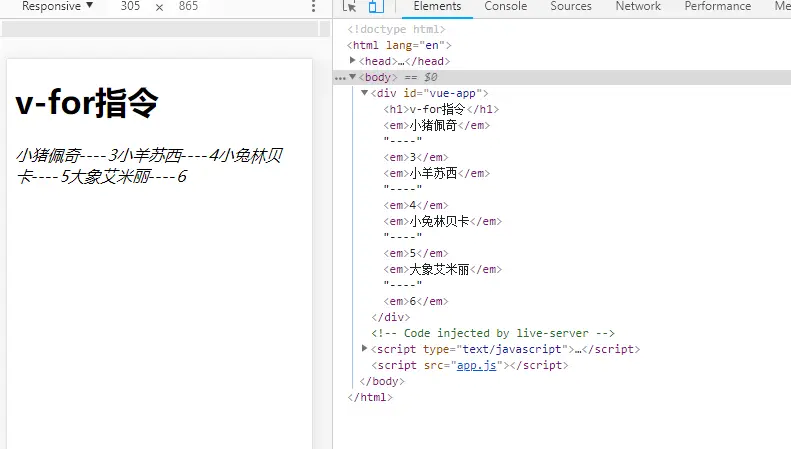
Task: Open the Responsive device dropdown
Action: pyautogui.click(x=58, y=6)
